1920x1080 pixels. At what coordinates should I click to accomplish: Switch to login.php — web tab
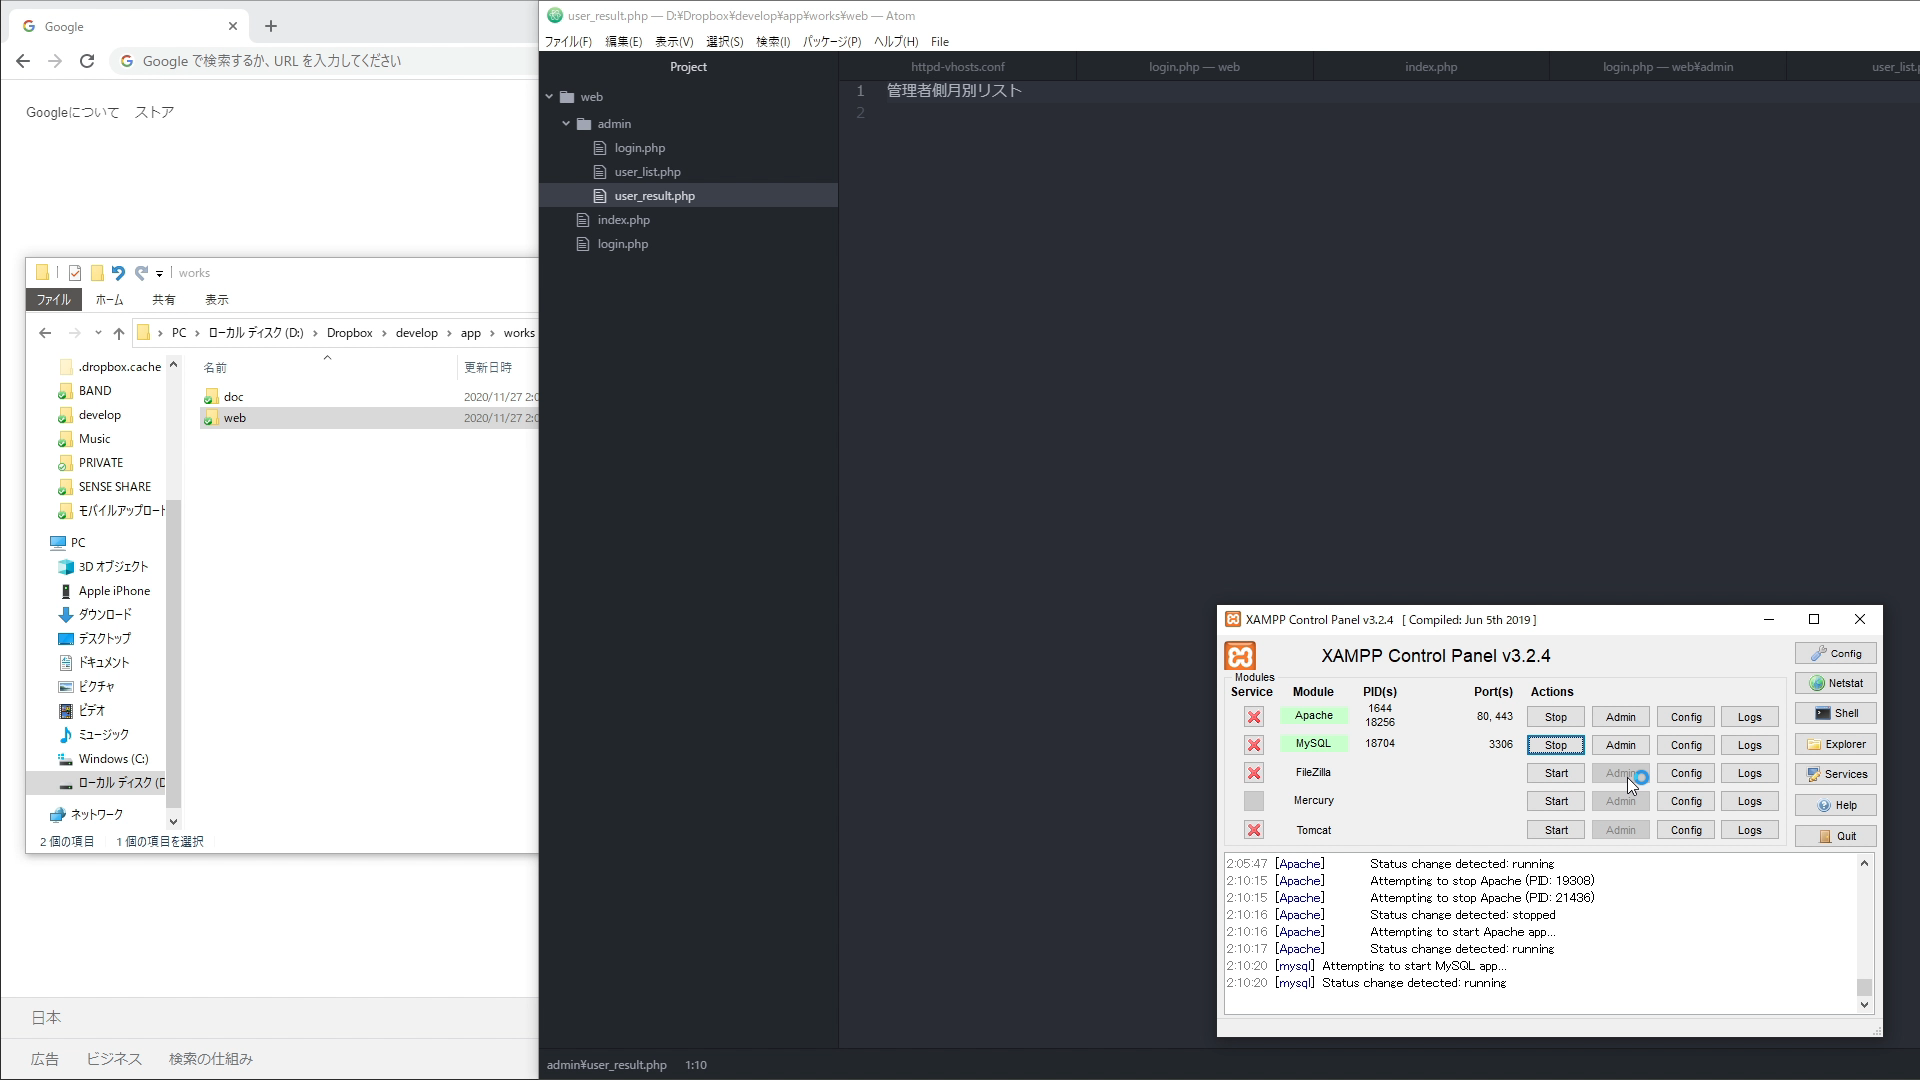pos(1194,67)
